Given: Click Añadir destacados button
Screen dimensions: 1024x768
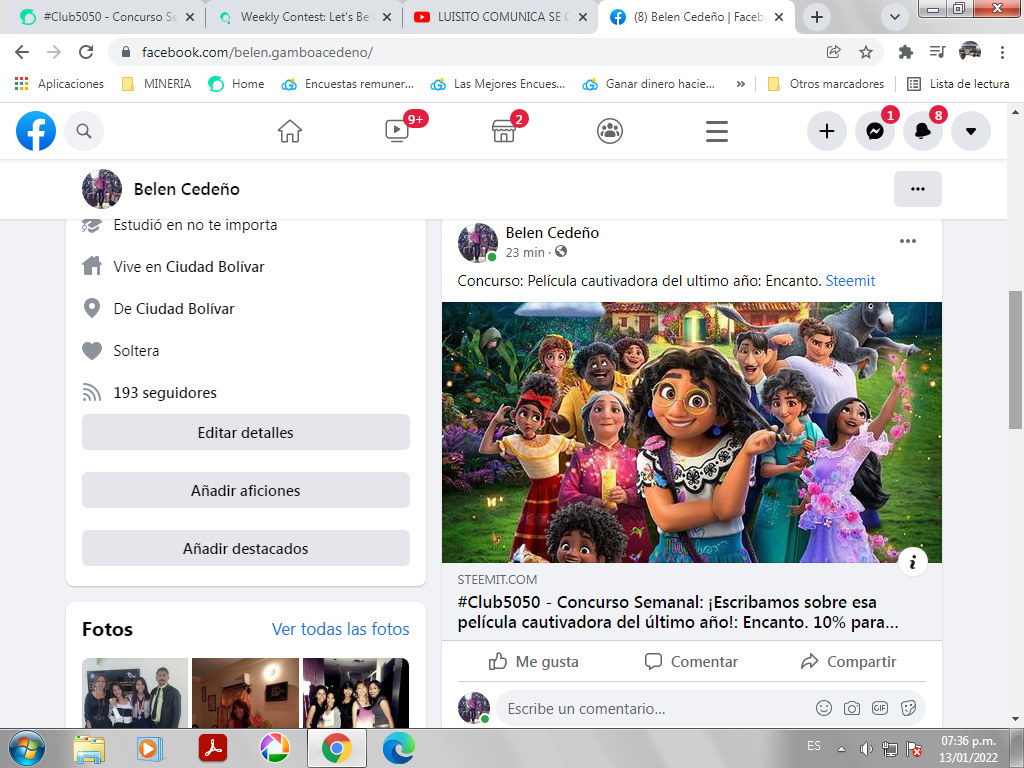Looking at the screenshot, I should (246, 549).
